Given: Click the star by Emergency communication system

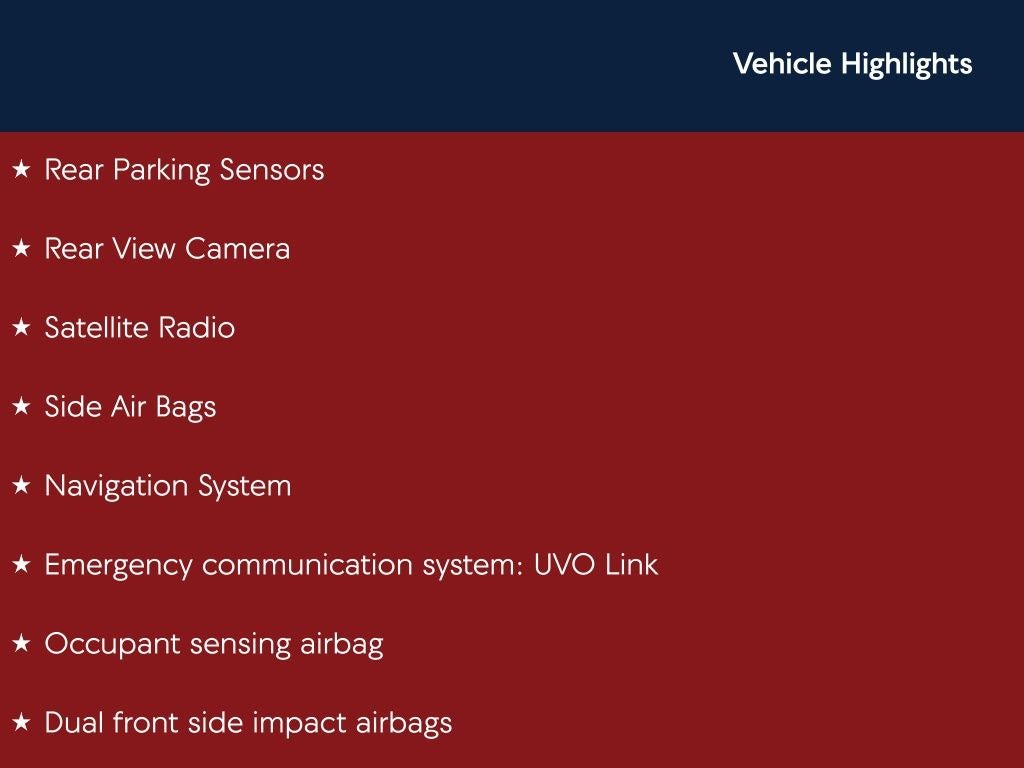Looking at the screenshot, I should click(21, 566).
